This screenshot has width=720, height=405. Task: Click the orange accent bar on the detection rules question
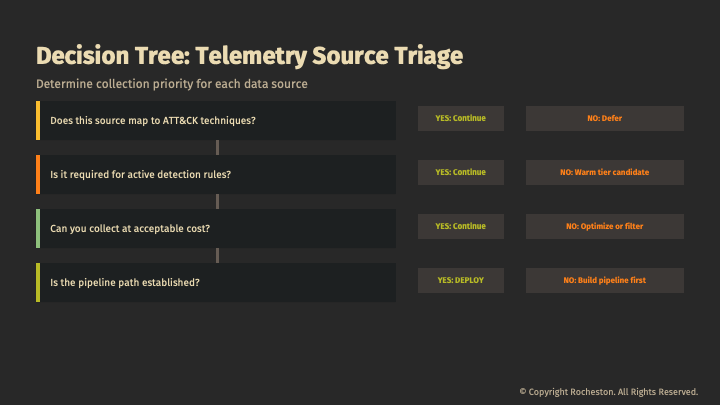(38, 174)
